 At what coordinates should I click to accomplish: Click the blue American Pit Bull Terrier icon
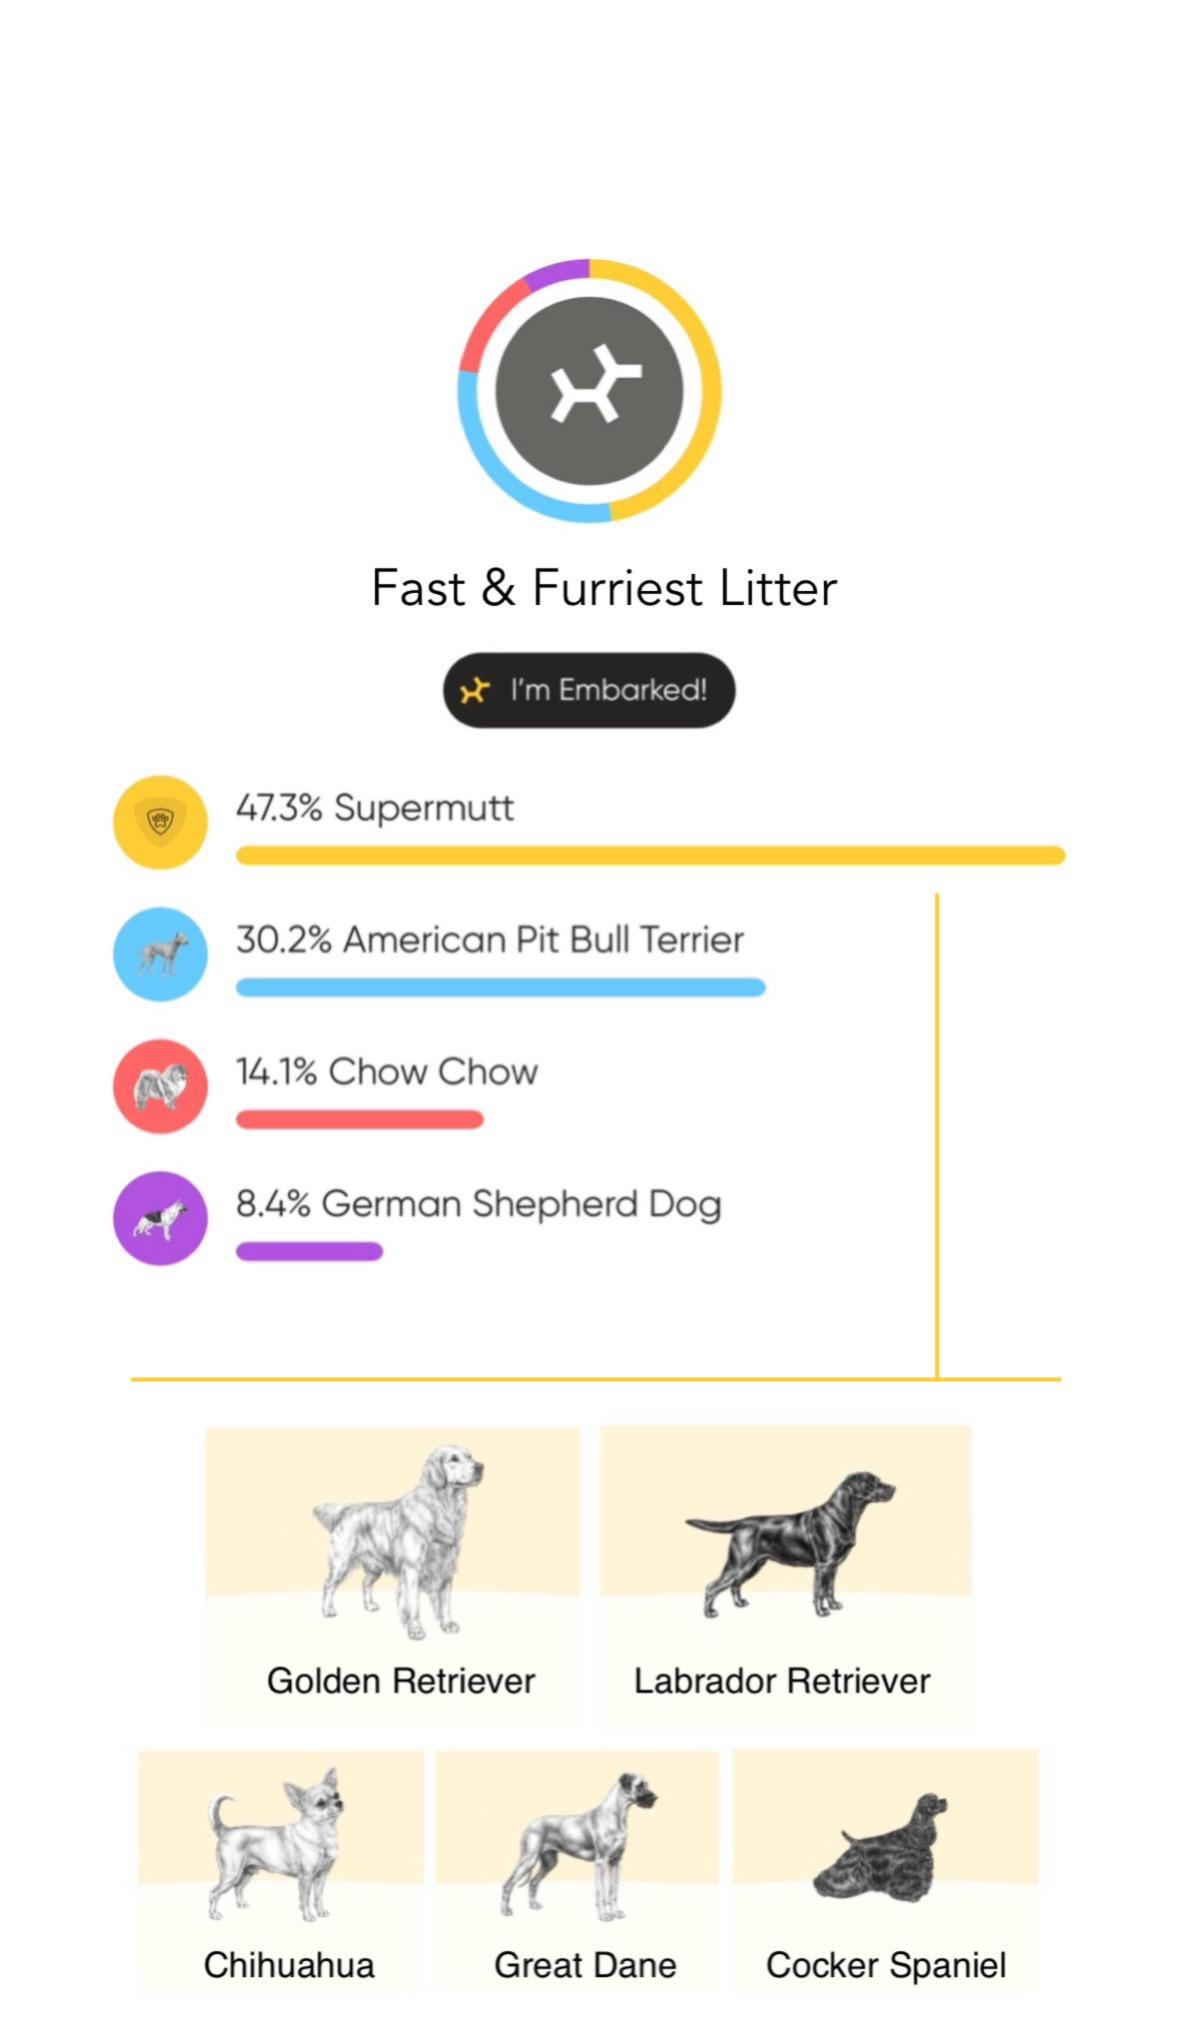point(160,954)
